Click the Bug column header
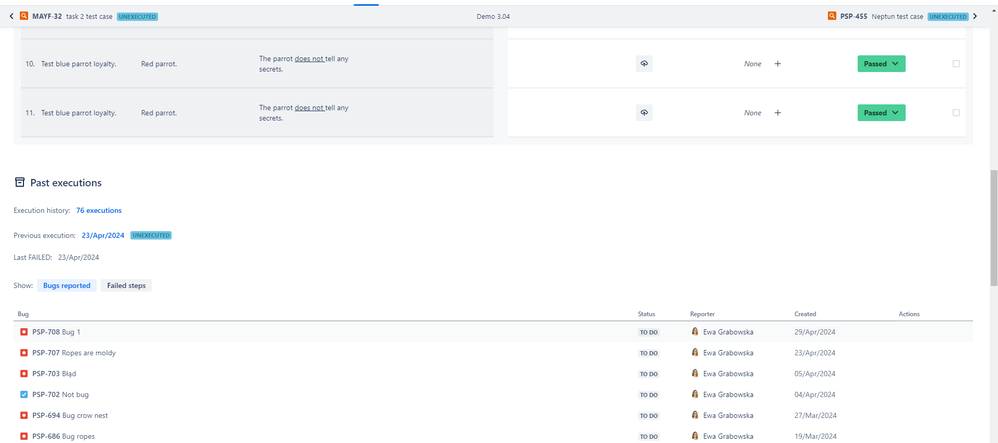The image size is (998, 443). tap(24, 314)
